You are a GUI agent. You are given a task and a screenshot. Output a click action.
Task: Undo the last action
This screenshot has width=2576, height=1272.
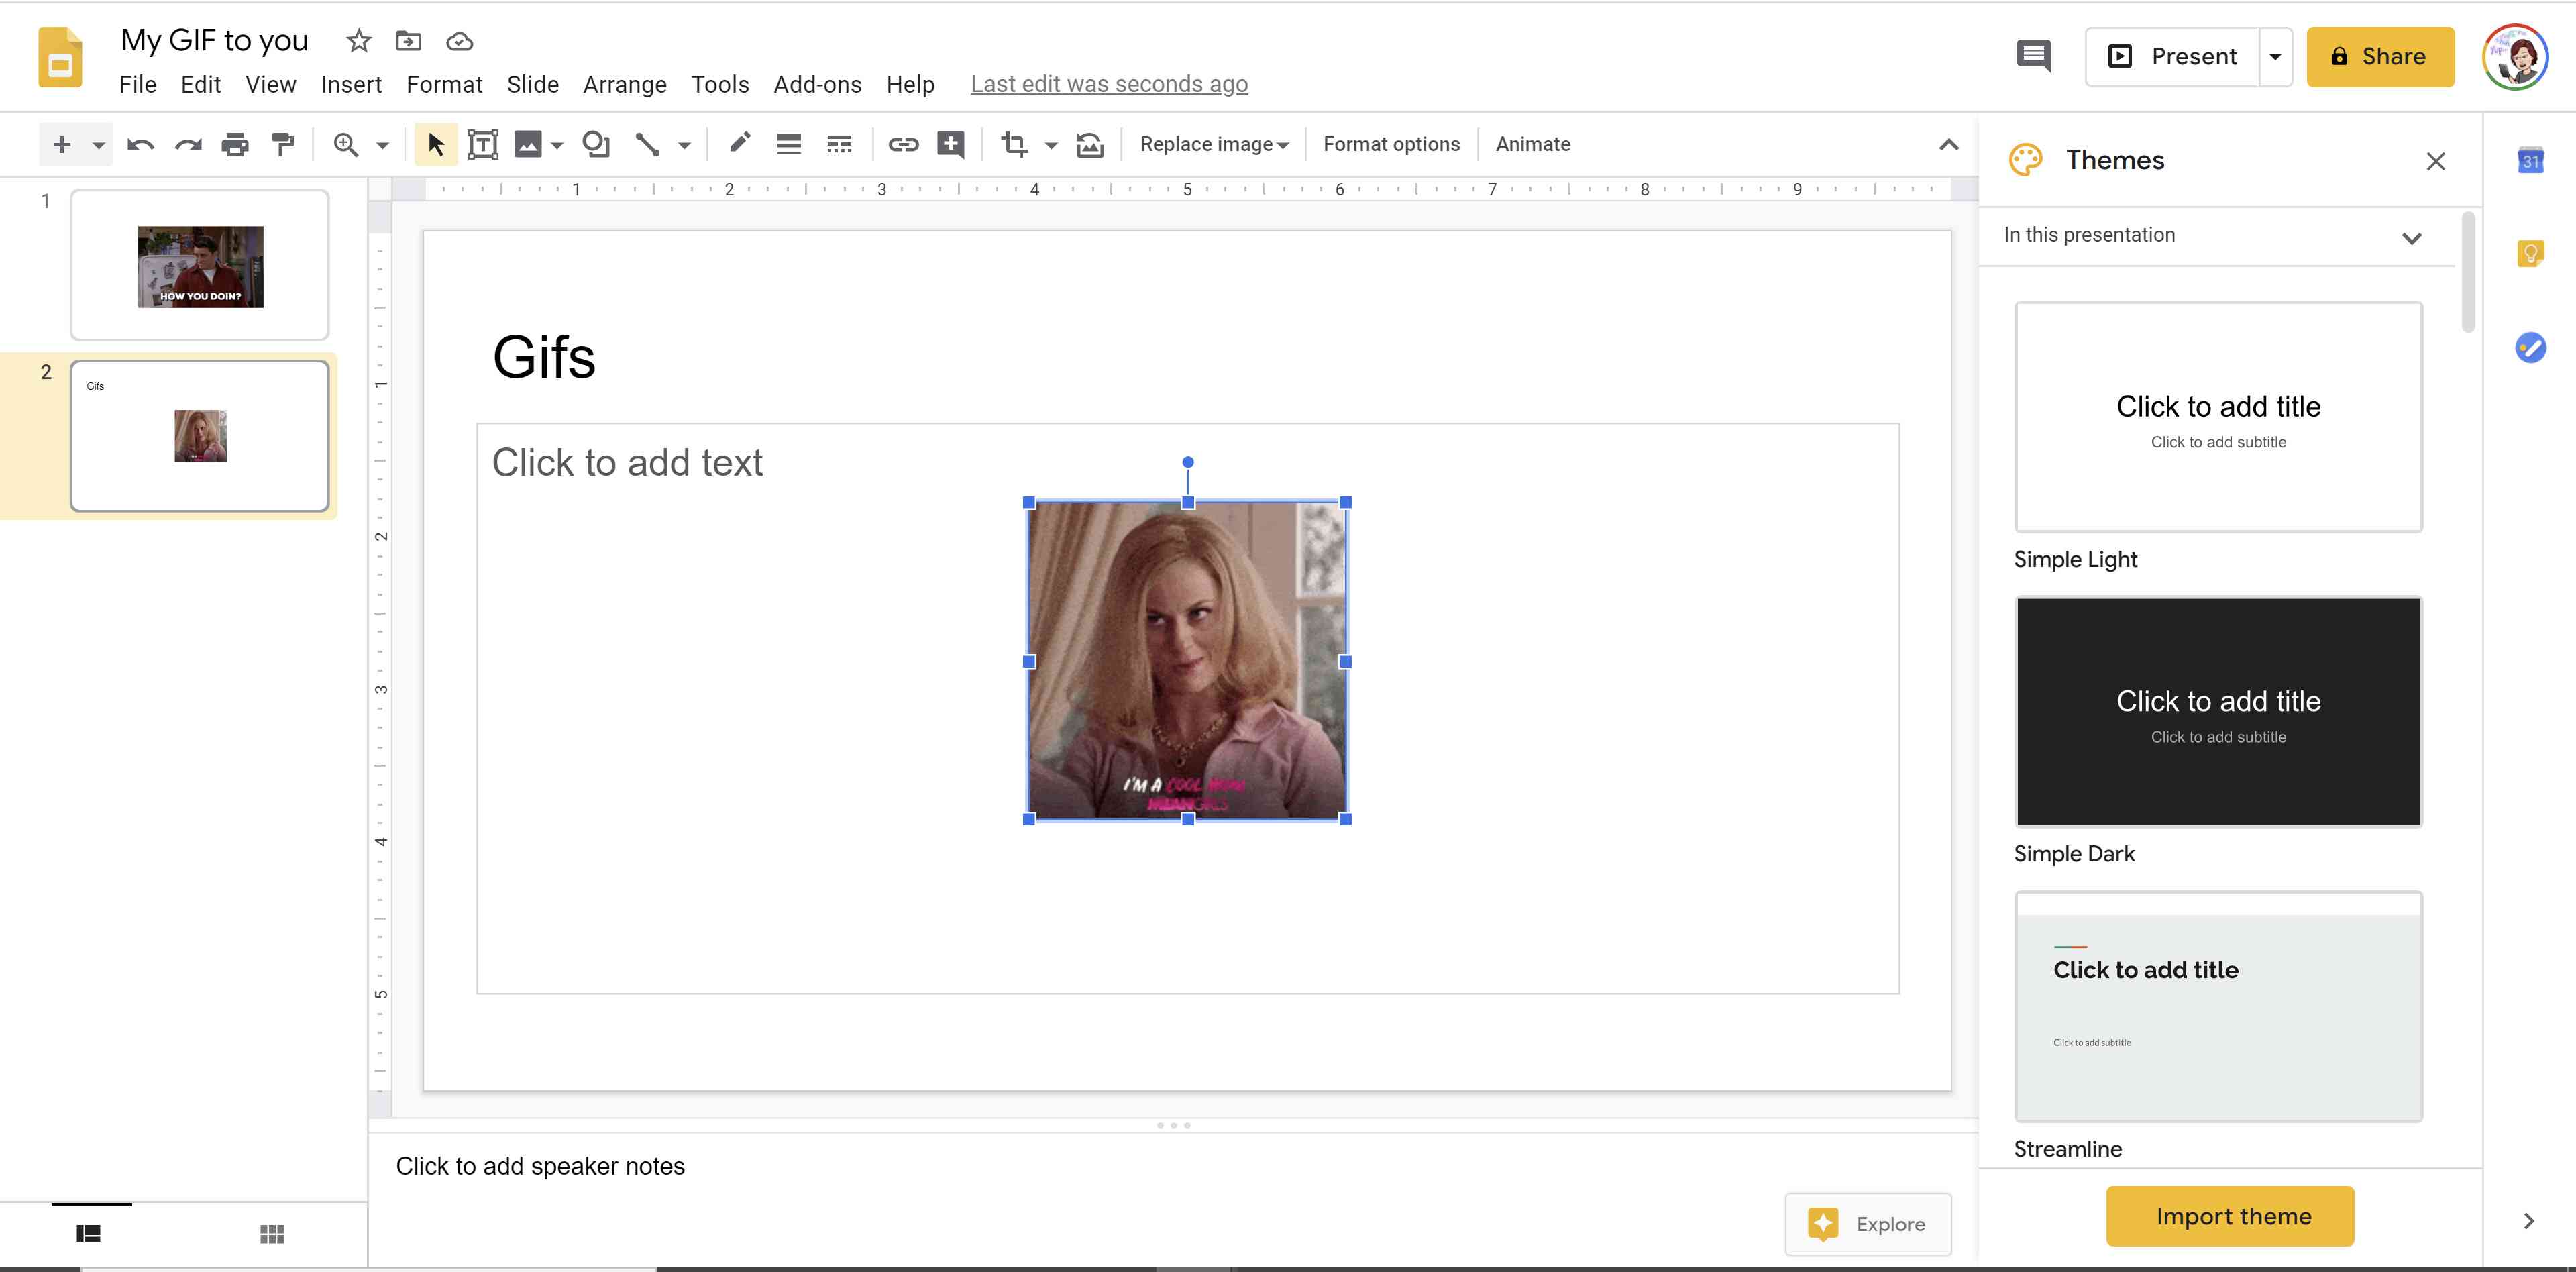click(140, 145)
